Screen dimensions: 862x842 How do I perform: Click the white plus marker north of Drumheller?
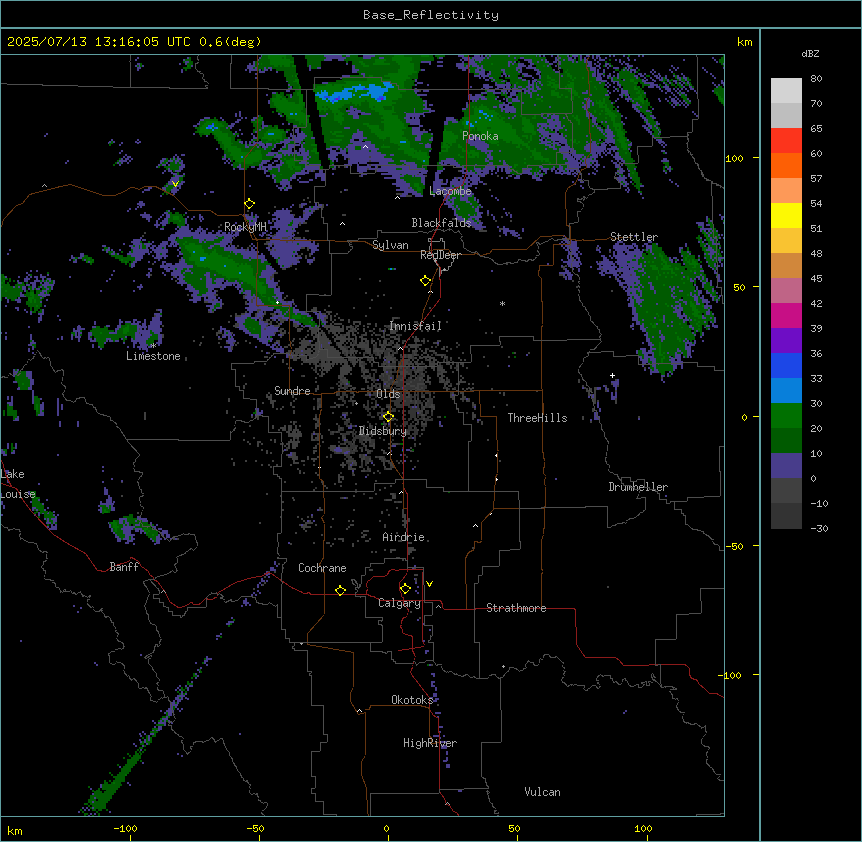pos(612,375)
